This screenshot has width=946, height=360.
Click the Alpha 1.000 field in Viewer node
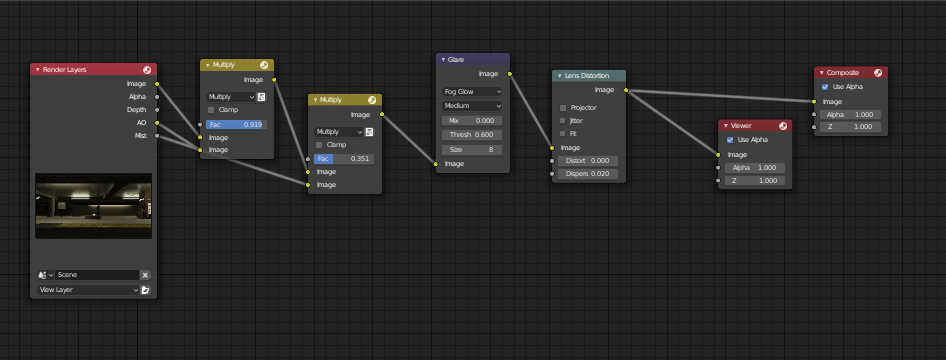click(755, 168)
